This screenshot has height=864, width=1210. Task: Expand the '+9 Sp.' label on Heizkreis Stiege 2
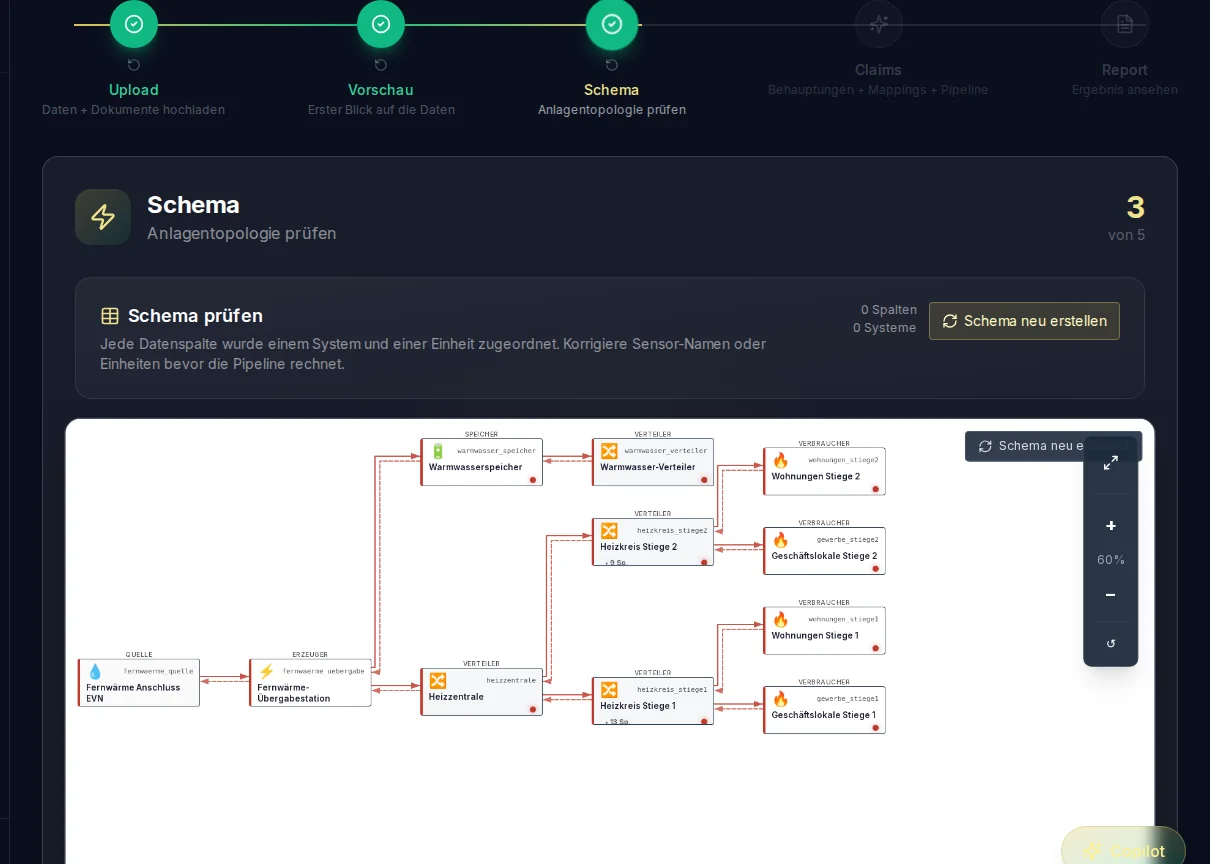[x=615, y=563]
